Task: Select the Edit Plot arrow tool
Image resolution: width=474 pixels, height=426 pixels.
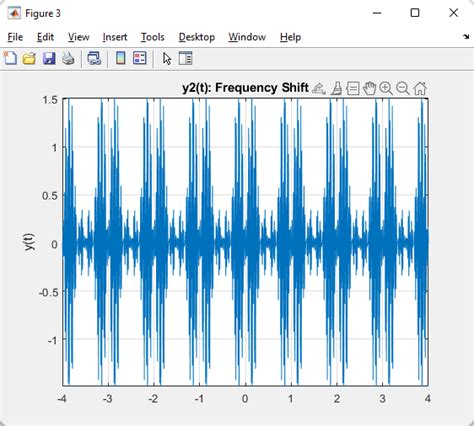Action: point(167,59)
